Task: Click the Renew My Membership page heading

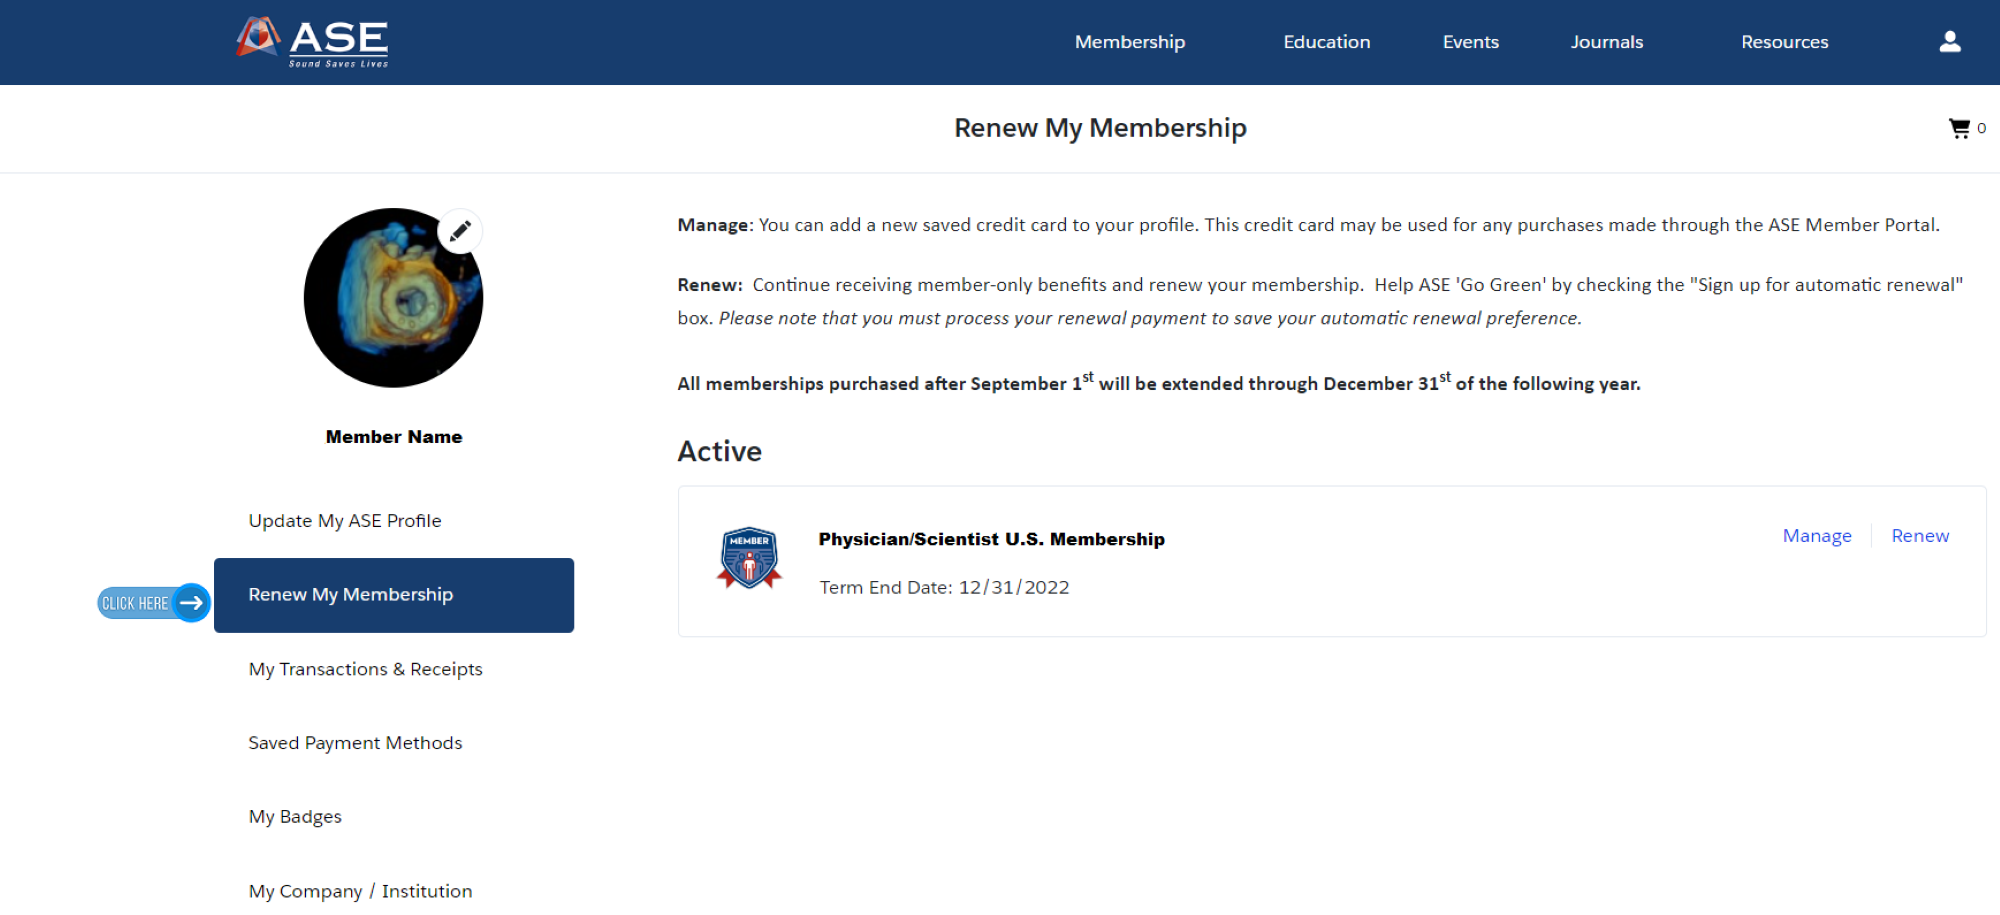Action: click(1100, 128)
